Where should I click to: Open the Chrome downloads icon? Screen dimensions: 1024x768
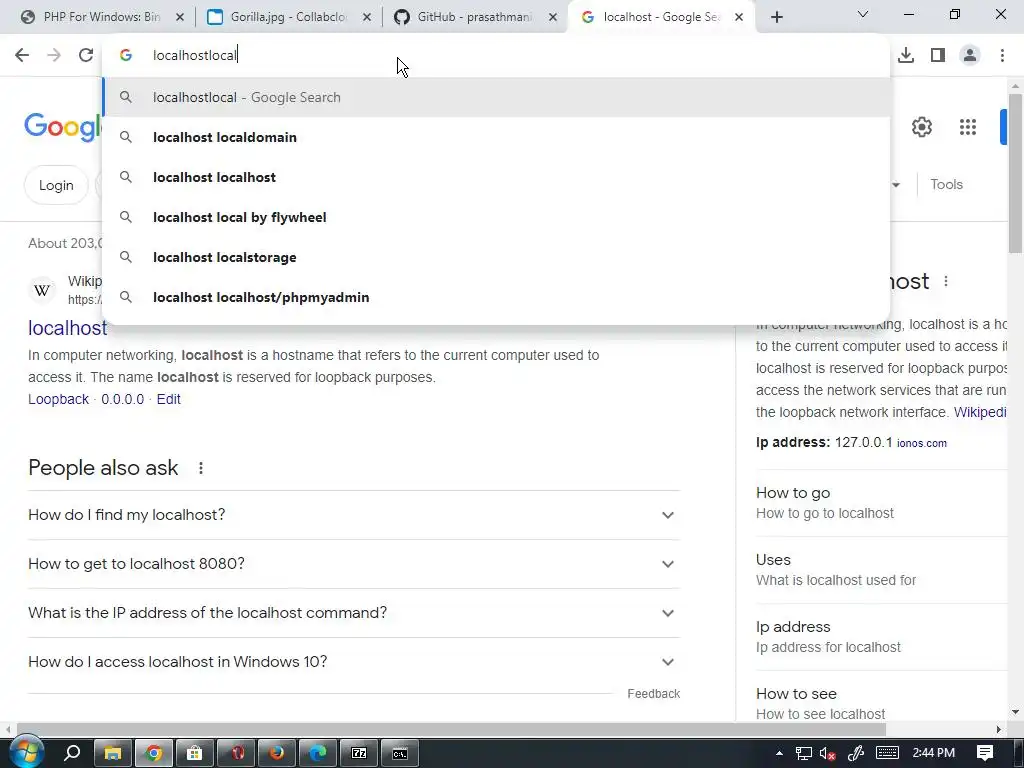(x=906, y=55)
